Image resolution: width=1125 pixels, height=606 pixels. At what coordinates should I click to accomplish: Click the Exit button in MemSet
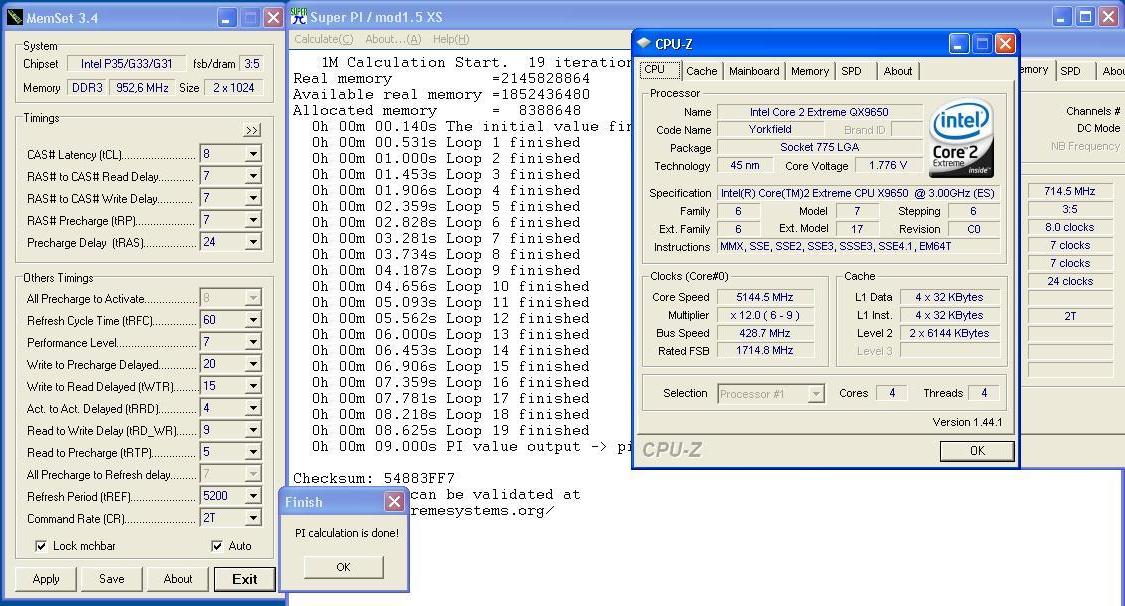[x=244, y=579]
